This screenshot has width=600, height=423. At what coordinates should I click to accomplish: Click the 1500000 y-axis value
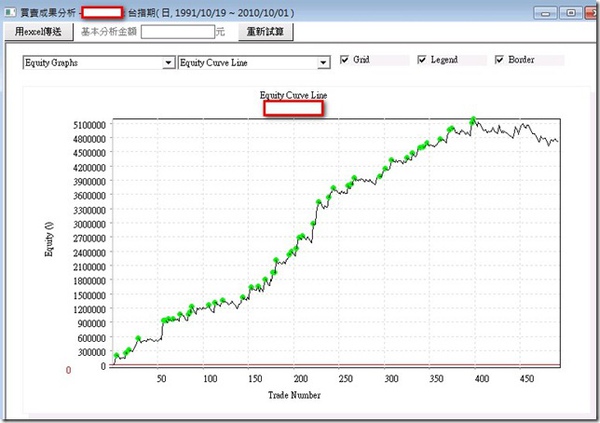pos(89,295)
